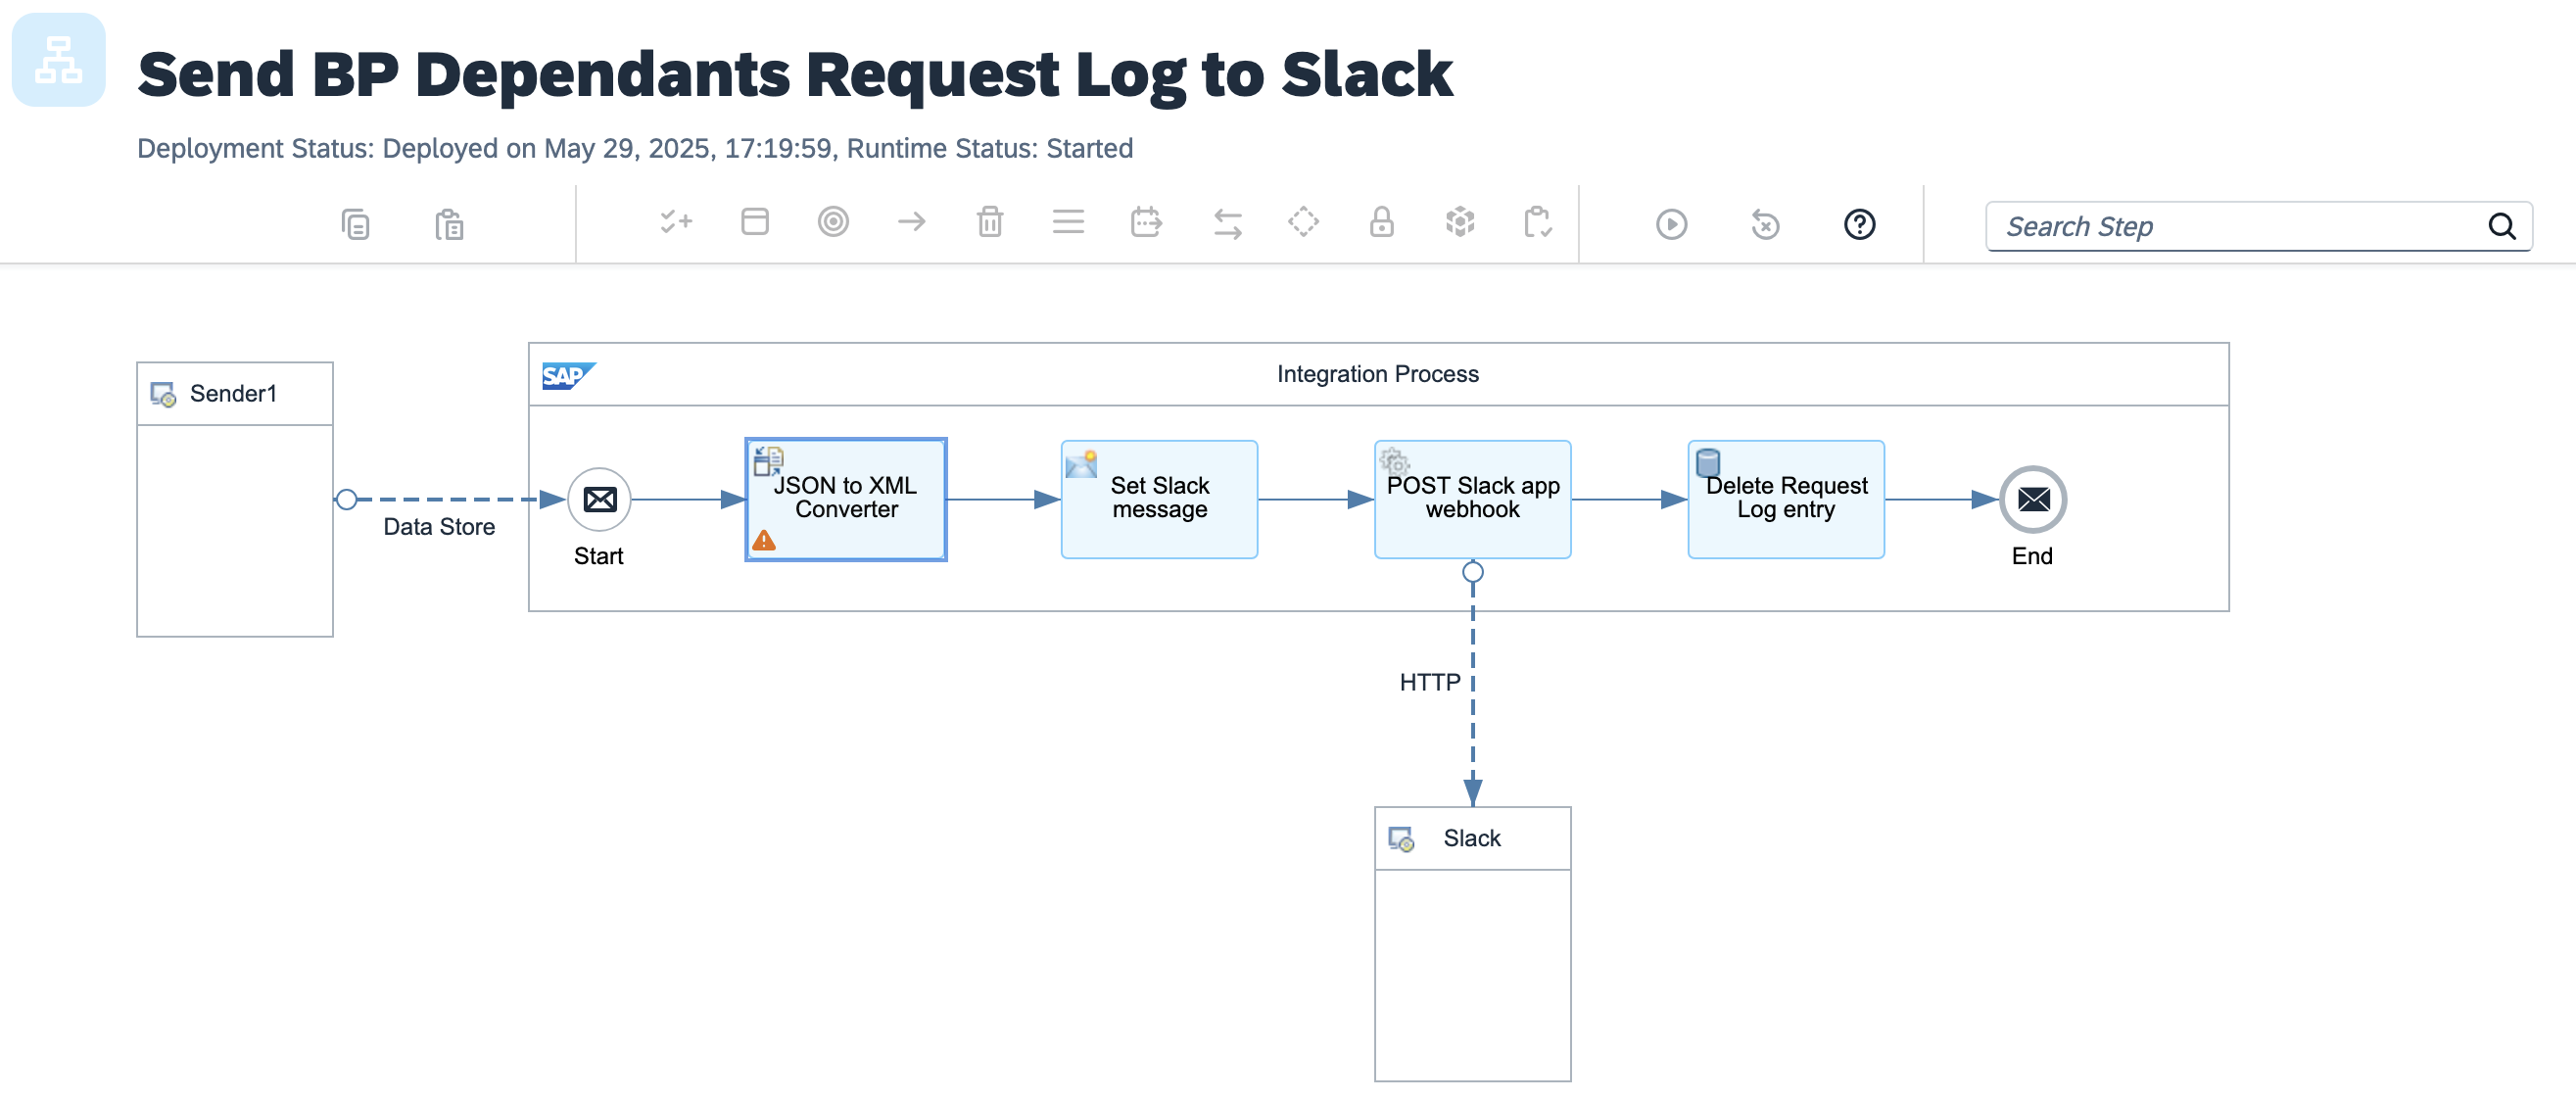Image resolution: width=2576 pixels, height=1099 pixels.
Task: Click the search magnifier icon
Action: tap(2501, 226)
